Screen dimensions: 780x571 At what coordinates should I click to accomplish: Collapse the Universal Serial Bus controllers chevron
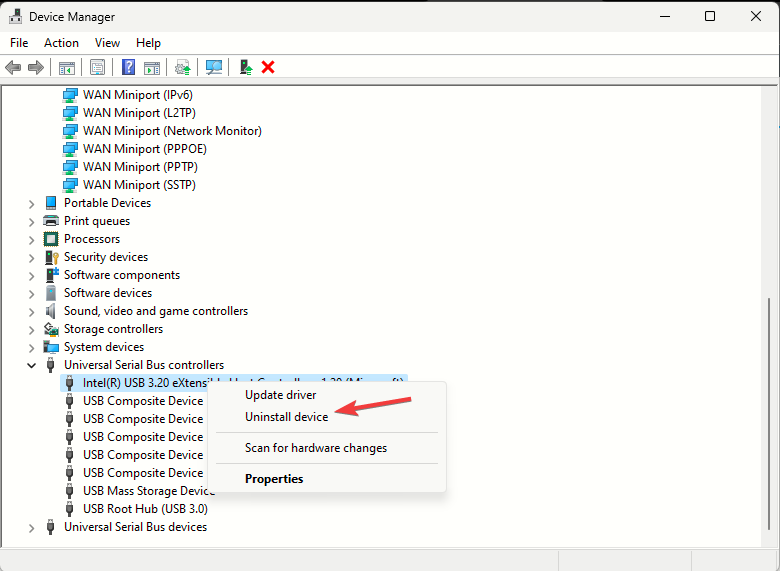(31, 365)
